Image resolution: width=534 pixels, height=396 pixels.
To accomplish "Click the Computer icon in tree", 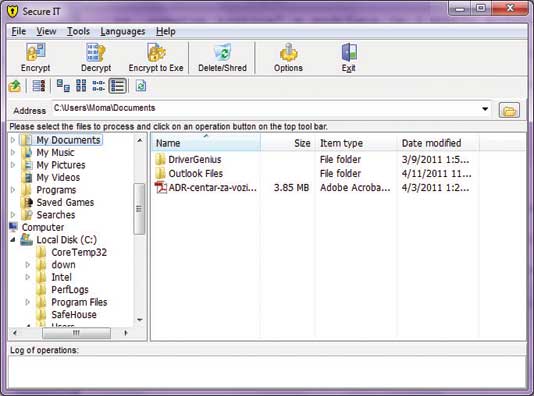I will tap(14, 227).
